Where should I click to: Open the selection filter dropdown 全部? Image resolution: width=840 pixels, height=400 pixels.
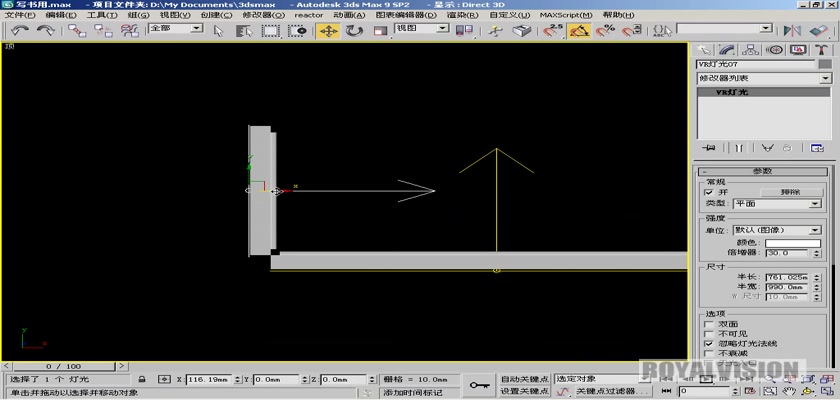click(x=175, y=28)
